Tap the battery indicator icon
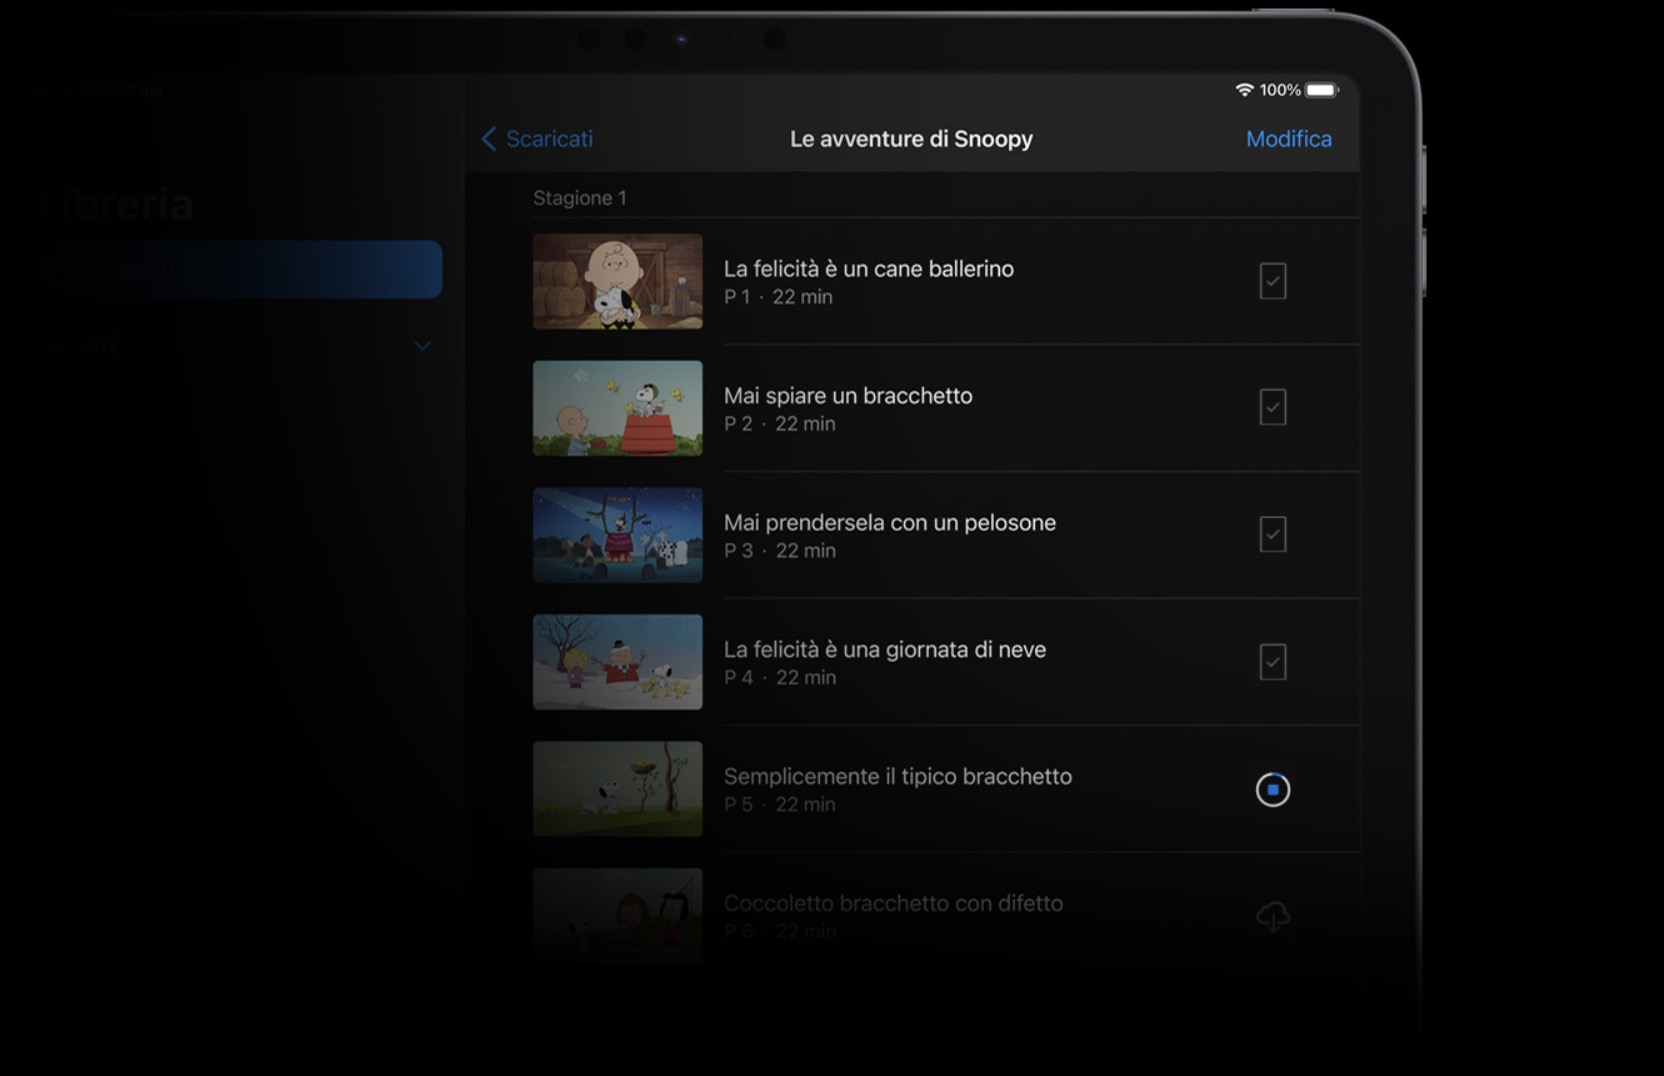The image size is (1664, 1076). [x=1321, y=90]
